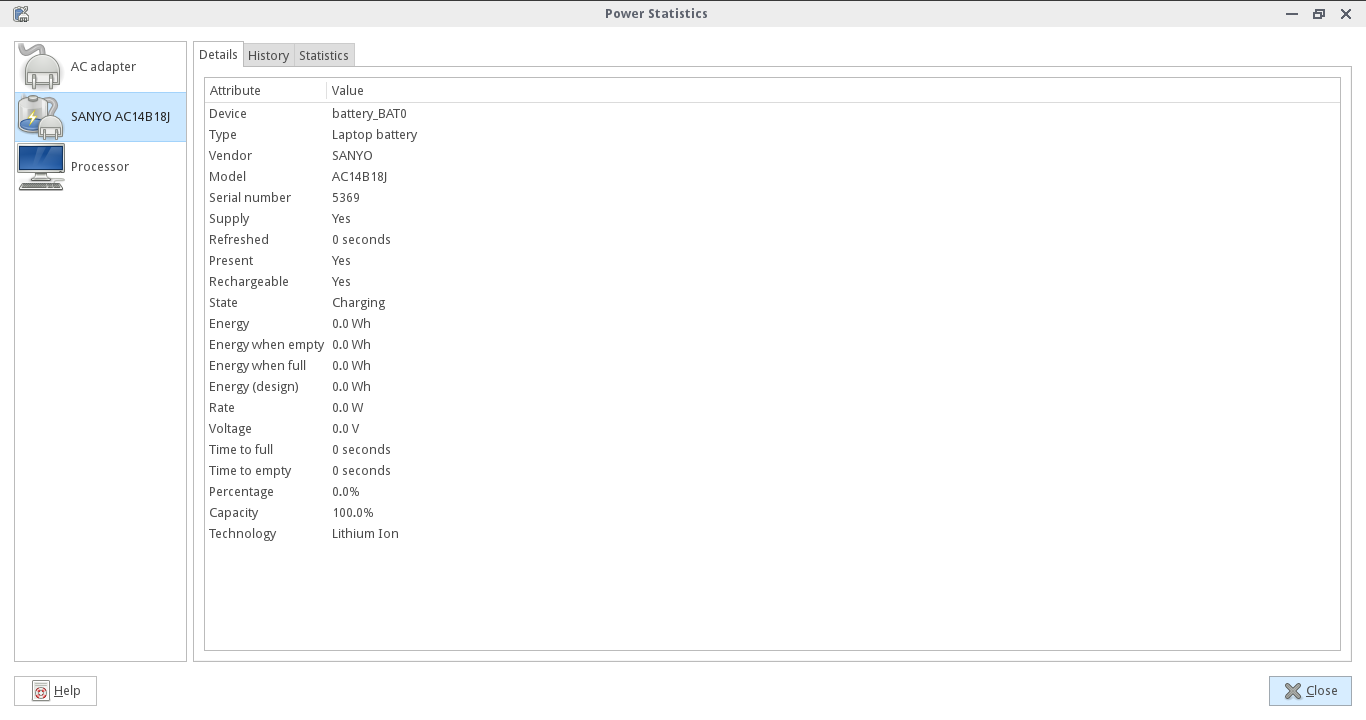Viewport: 1366px width, 720px height.
Task: Choose the Processor label in device list
Action: (x=100, y=167)
